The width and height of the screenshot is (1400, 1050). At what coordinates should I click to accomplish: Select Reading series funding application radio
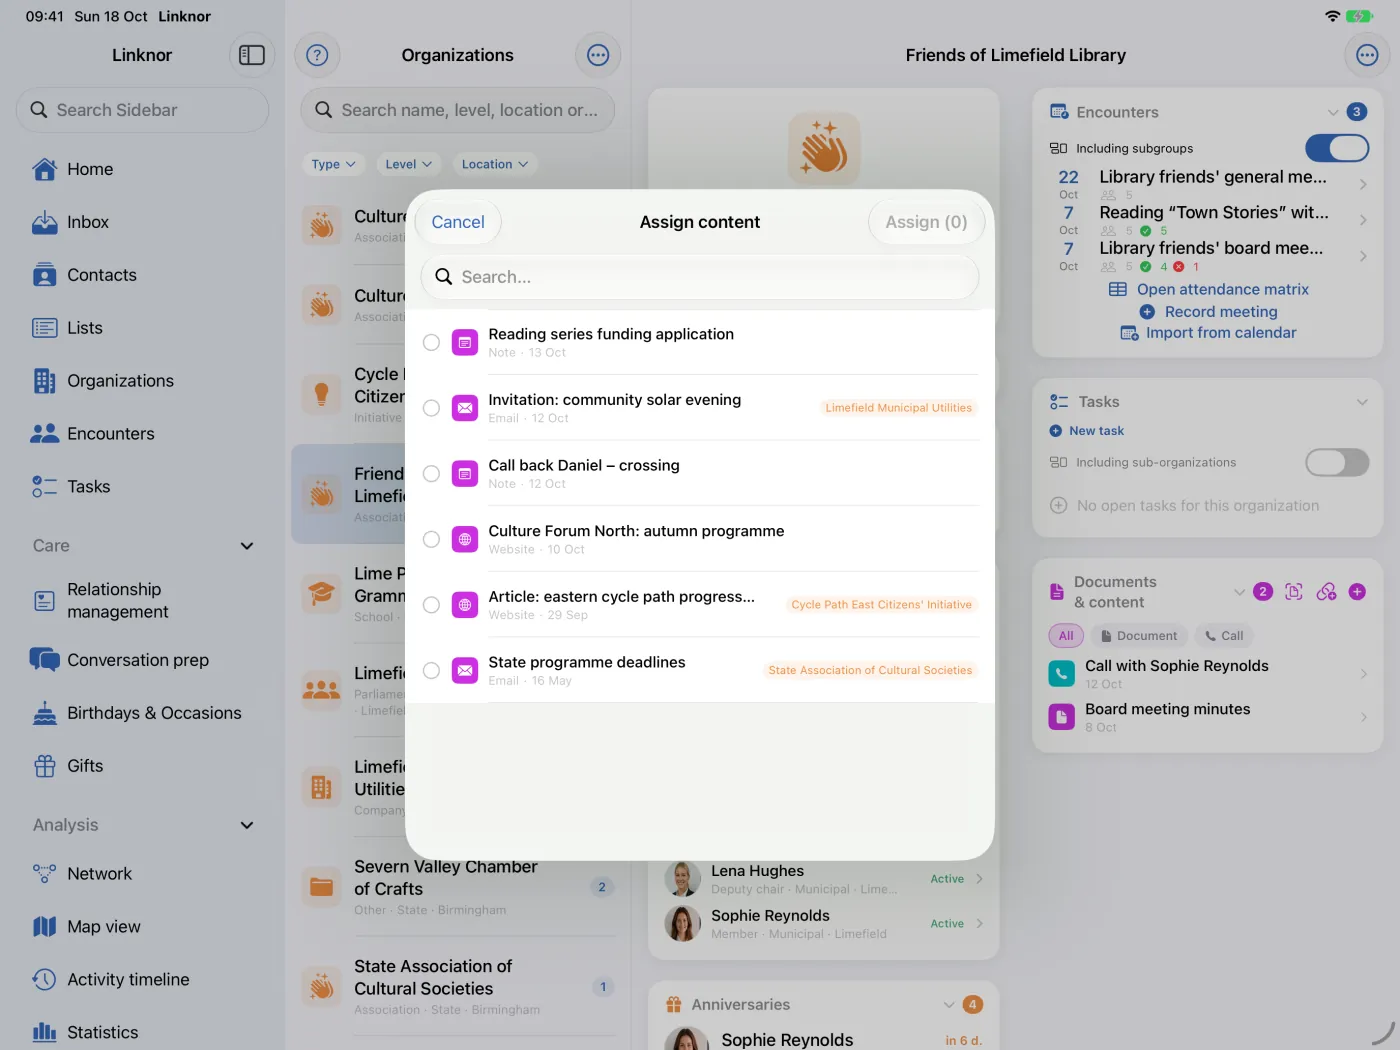(431, 343)
